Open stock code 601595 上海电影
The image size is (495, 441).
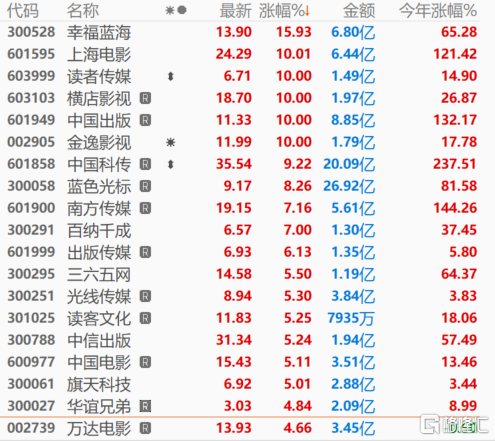[242, 54]
